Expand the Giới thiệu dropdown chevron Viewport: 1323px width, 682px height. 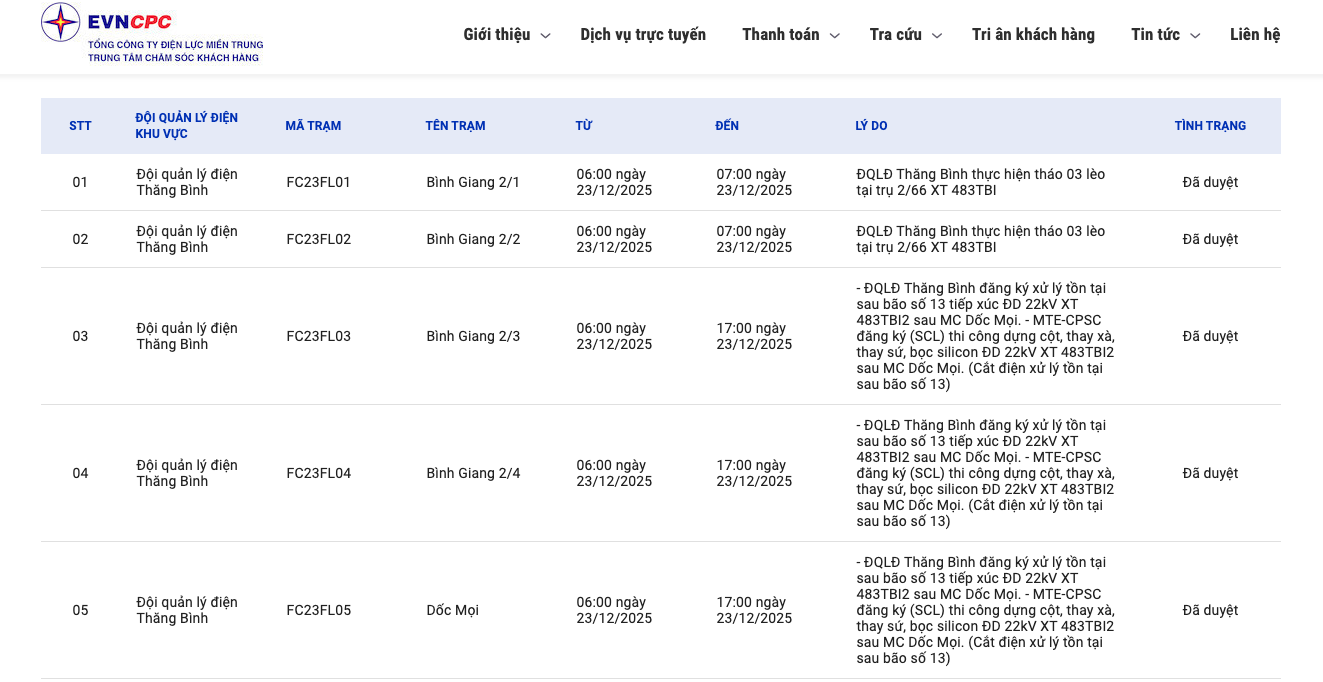point(545,36)
